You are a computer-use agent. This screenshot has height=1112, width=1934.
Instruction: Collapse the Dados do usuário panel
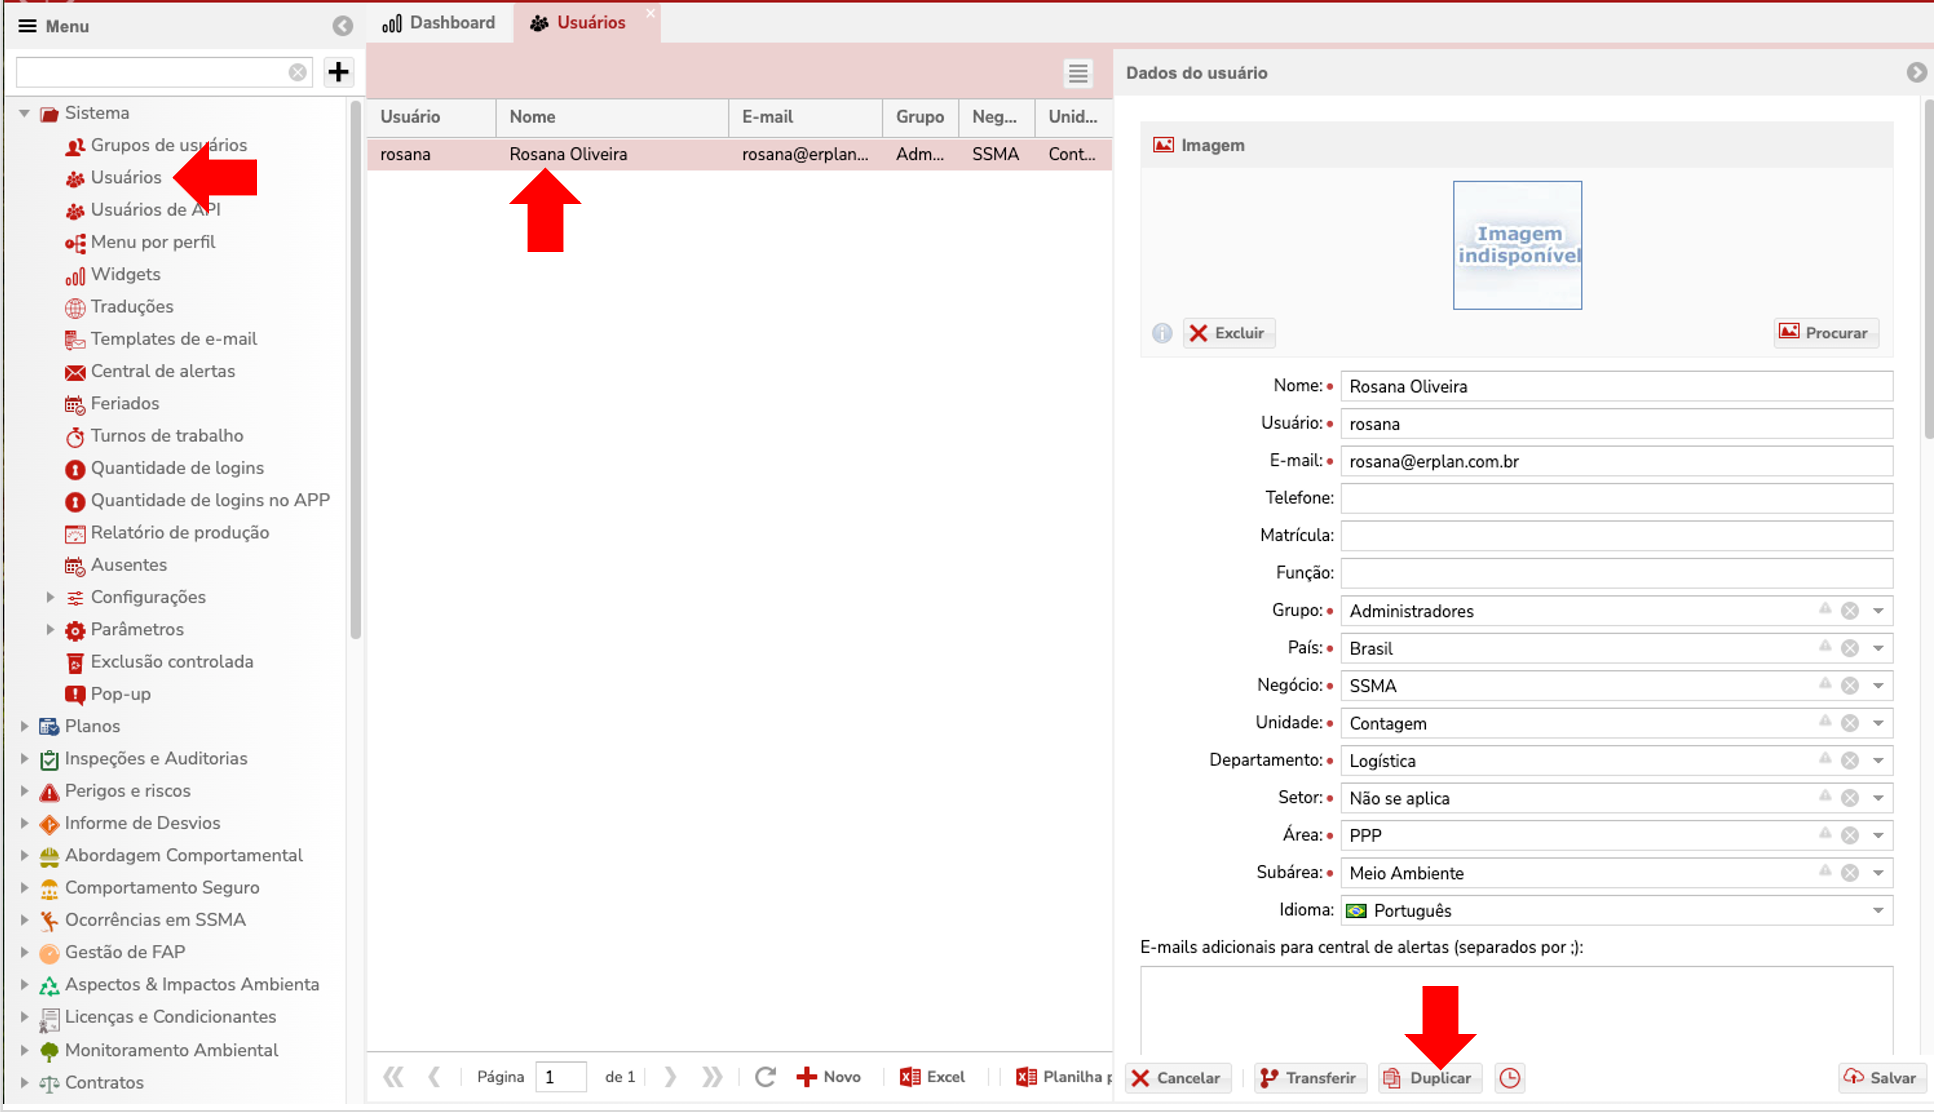[x=1916, y=73]
